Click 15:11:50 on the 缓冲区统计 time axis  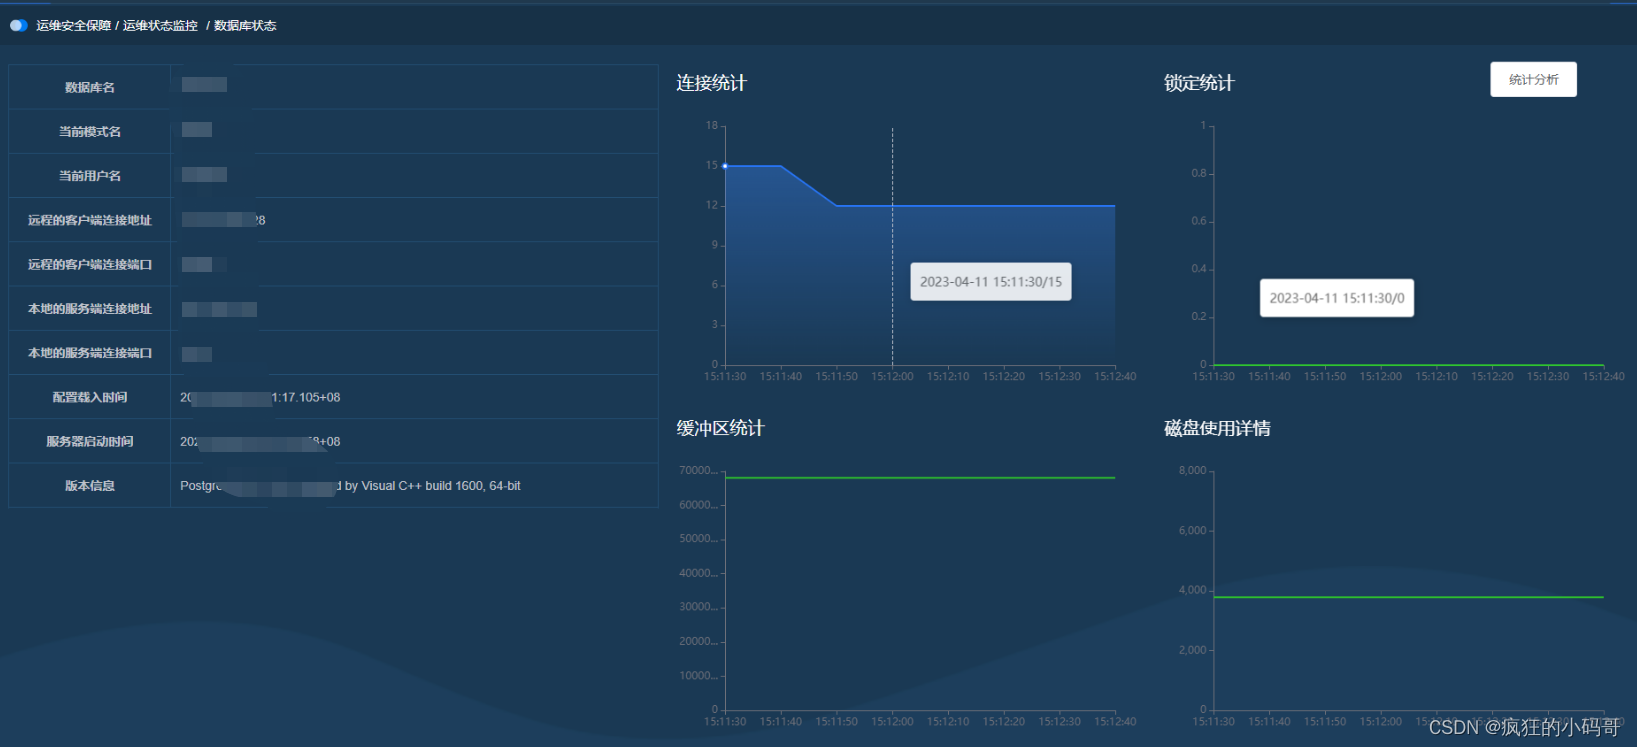click(x=836, y=722)
